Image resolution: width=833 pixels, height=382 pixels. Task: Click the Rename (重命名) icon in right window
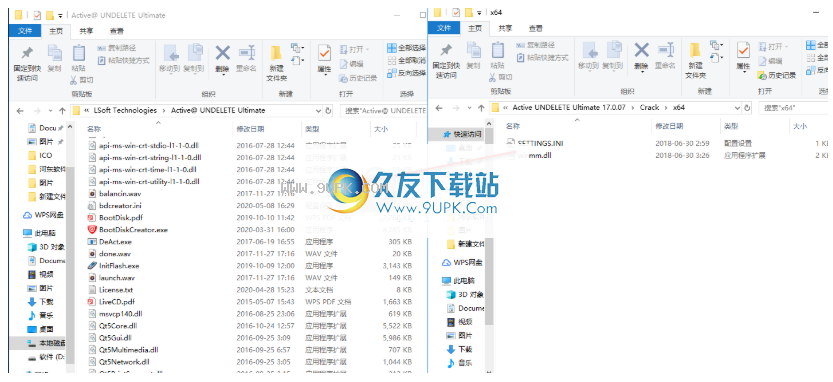pos(666,51)
